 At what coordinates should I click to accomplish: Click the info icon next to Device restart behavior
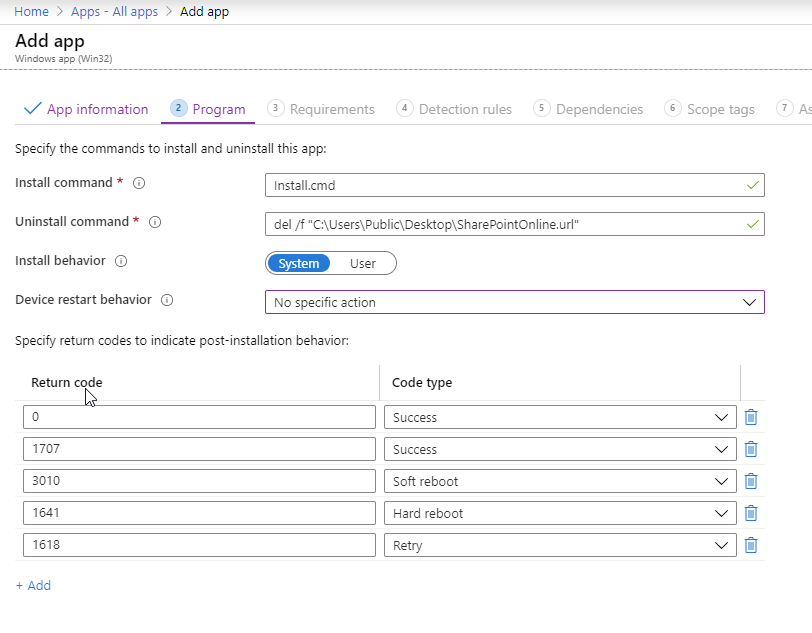tap(167, 300)
